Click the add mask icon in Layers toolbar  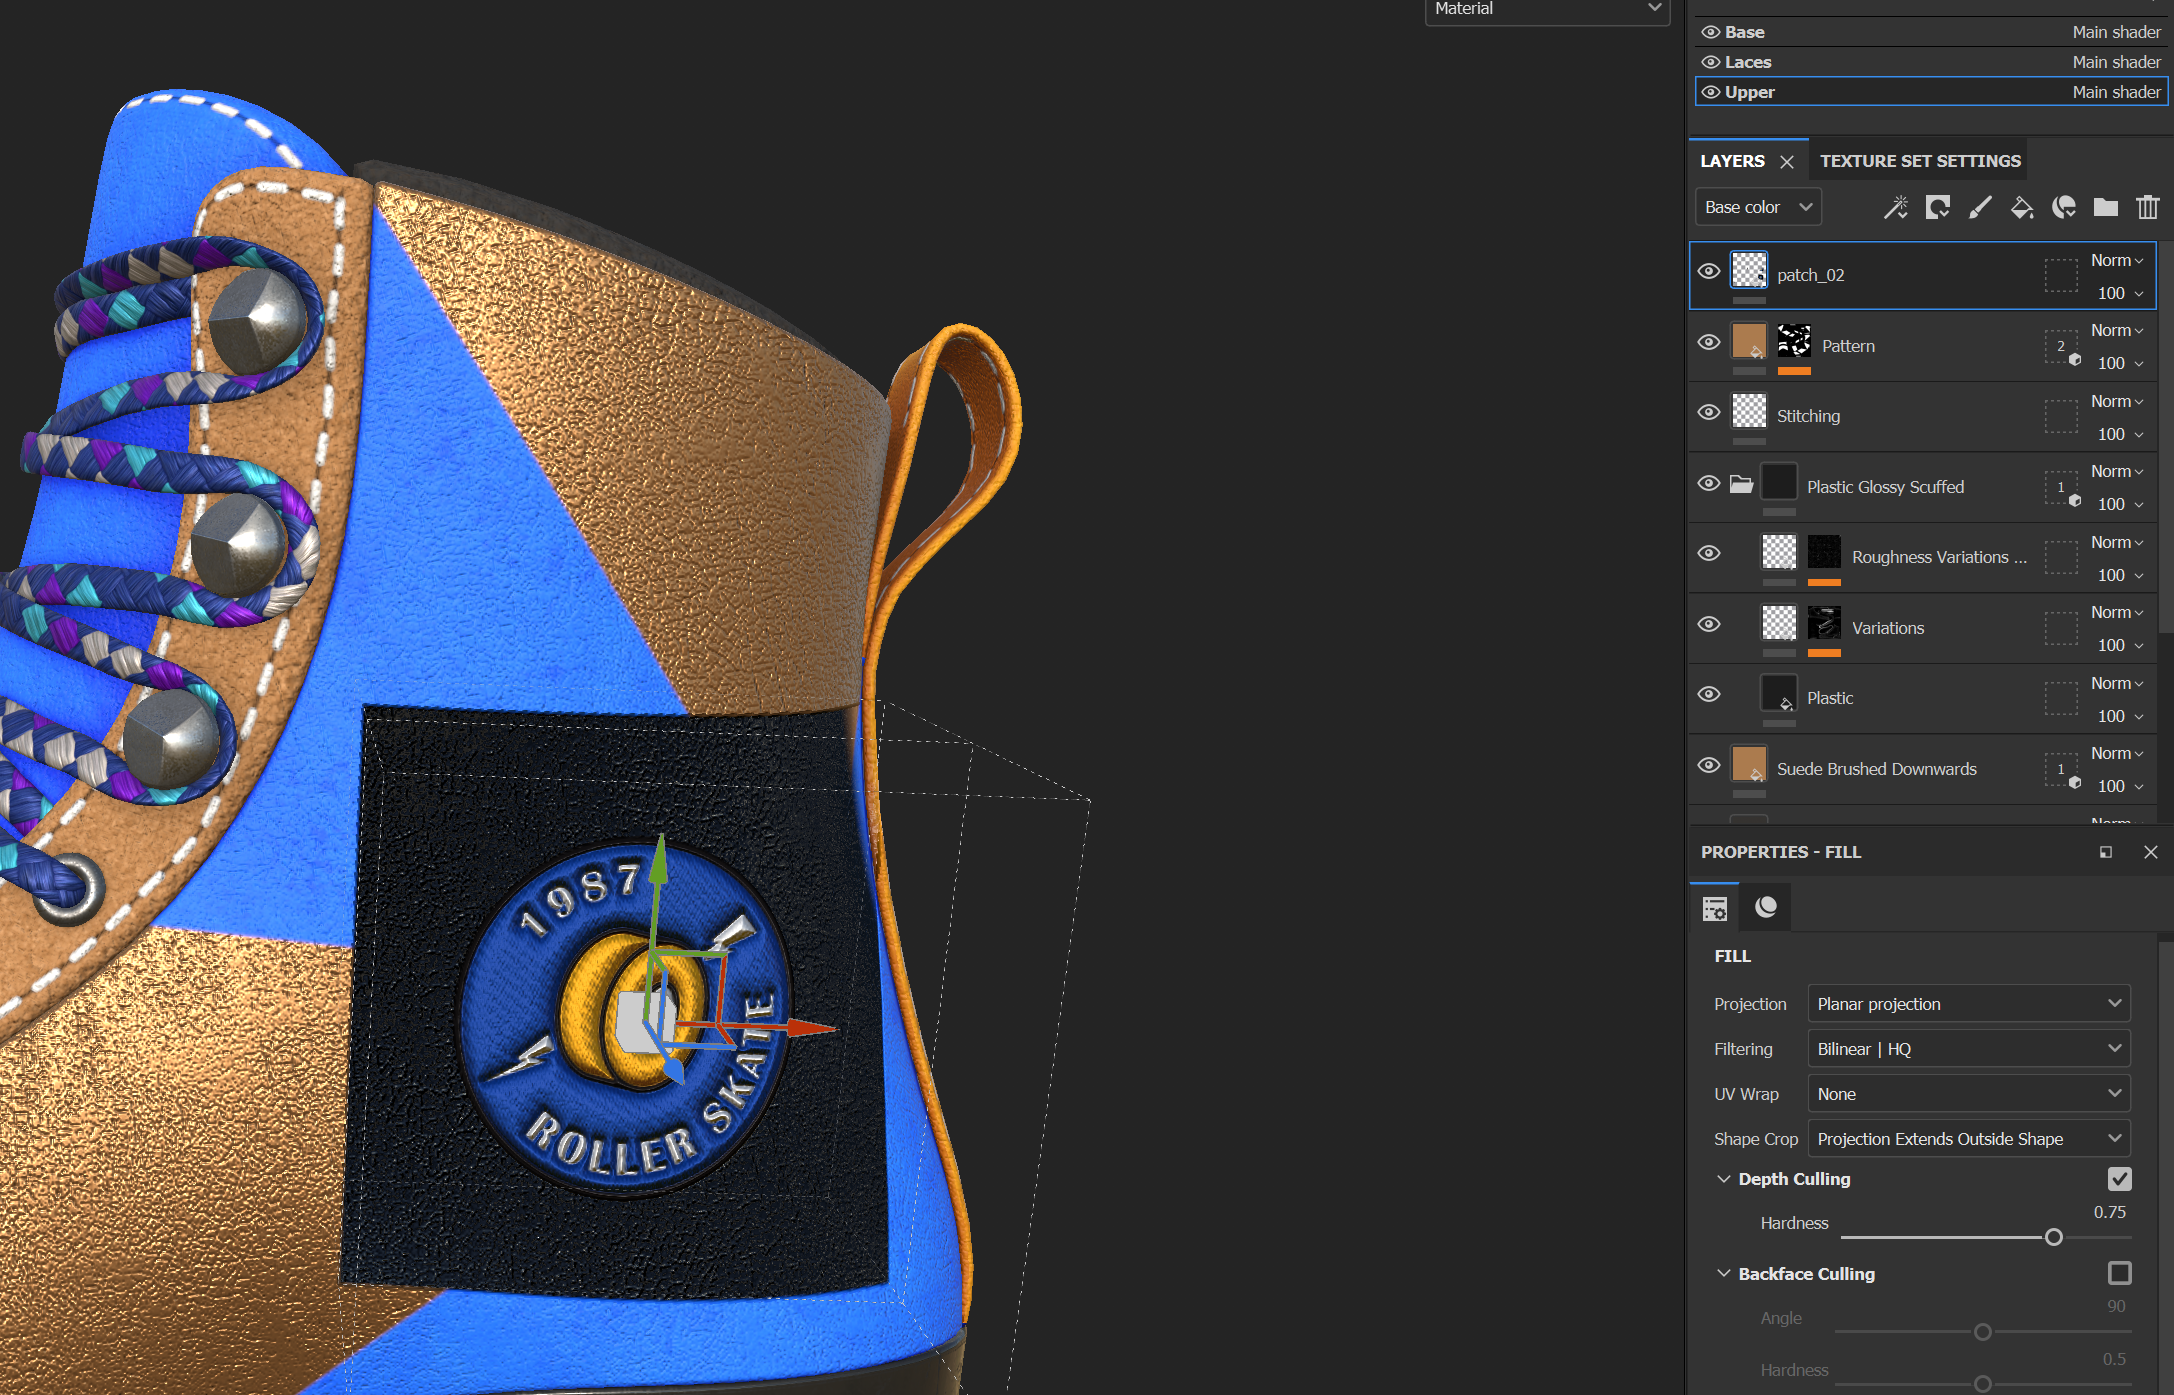(x=1937, y=207)
